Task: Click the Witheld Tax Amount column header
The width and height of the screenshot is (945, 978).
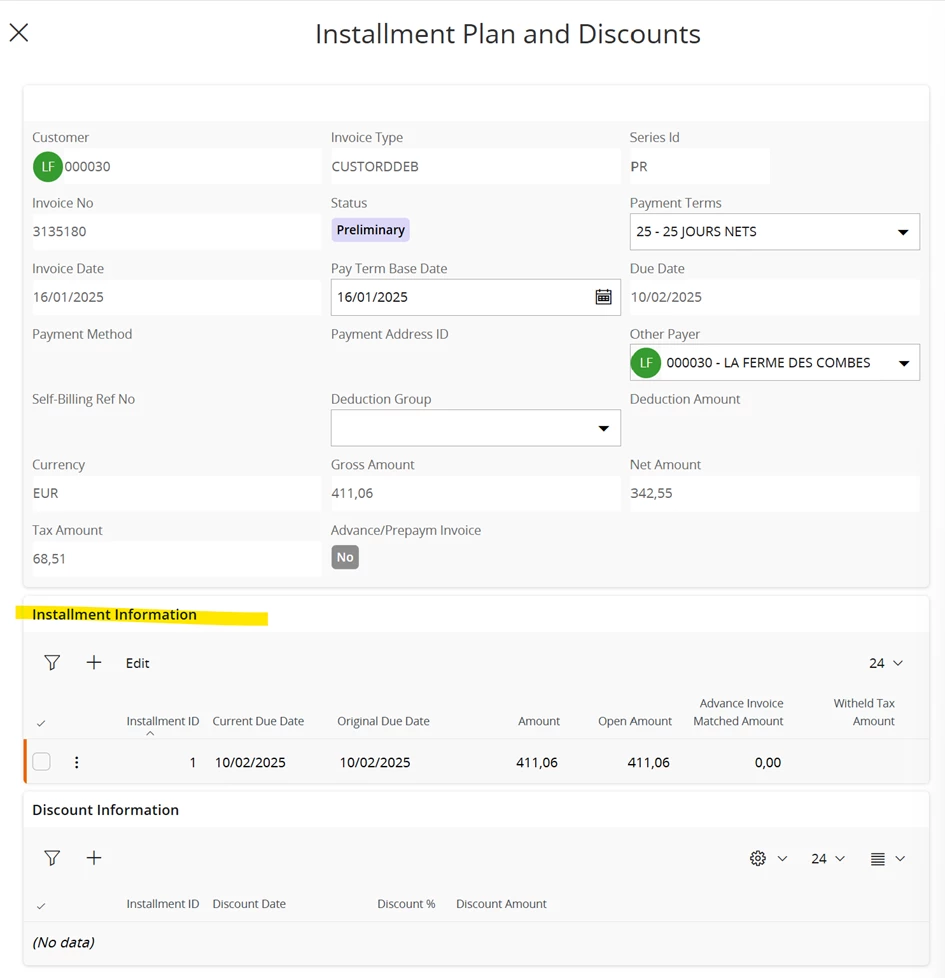Action: point(865,712)
